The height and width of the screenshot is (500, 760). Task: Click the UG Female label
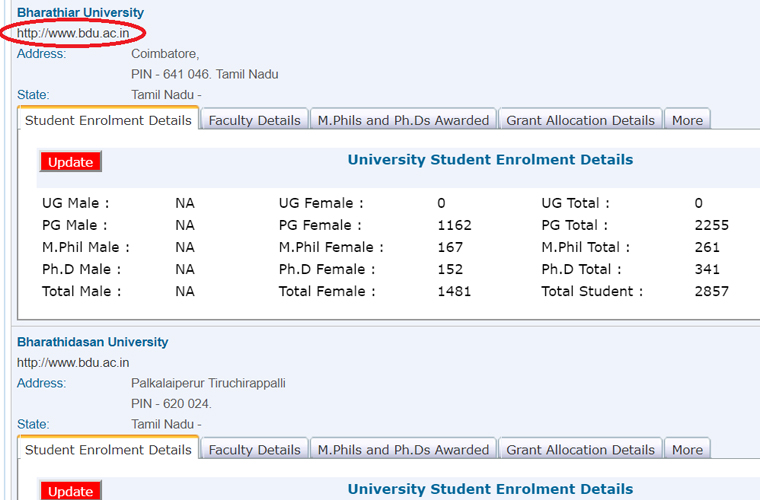pos(321,203)
